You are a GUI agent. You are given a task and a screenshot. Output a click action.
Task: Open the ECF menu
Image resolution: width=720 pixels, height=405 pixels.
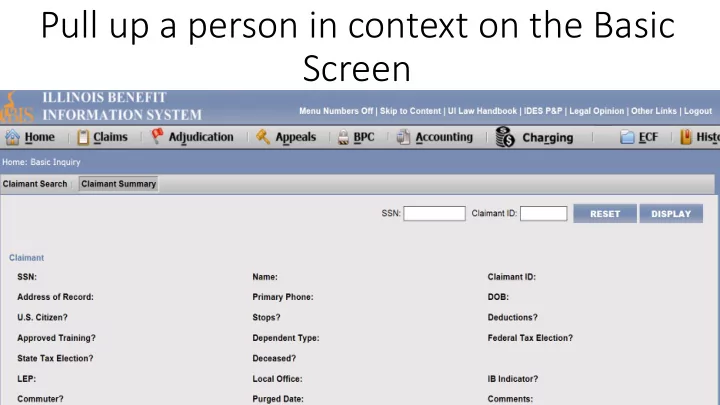[x=648, y=137]
